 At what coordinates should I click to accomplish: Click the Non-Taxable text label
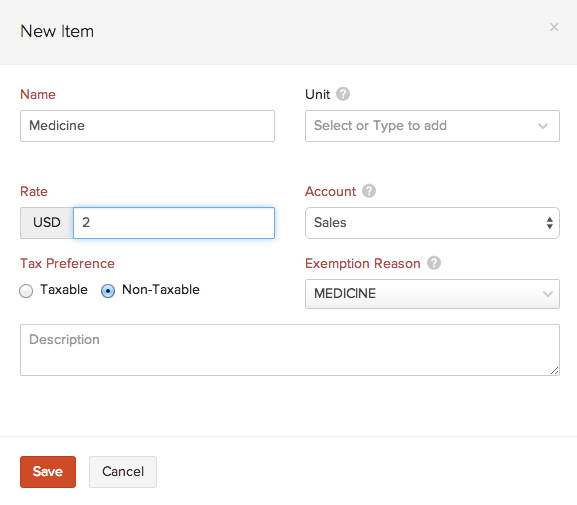(161, 290)
